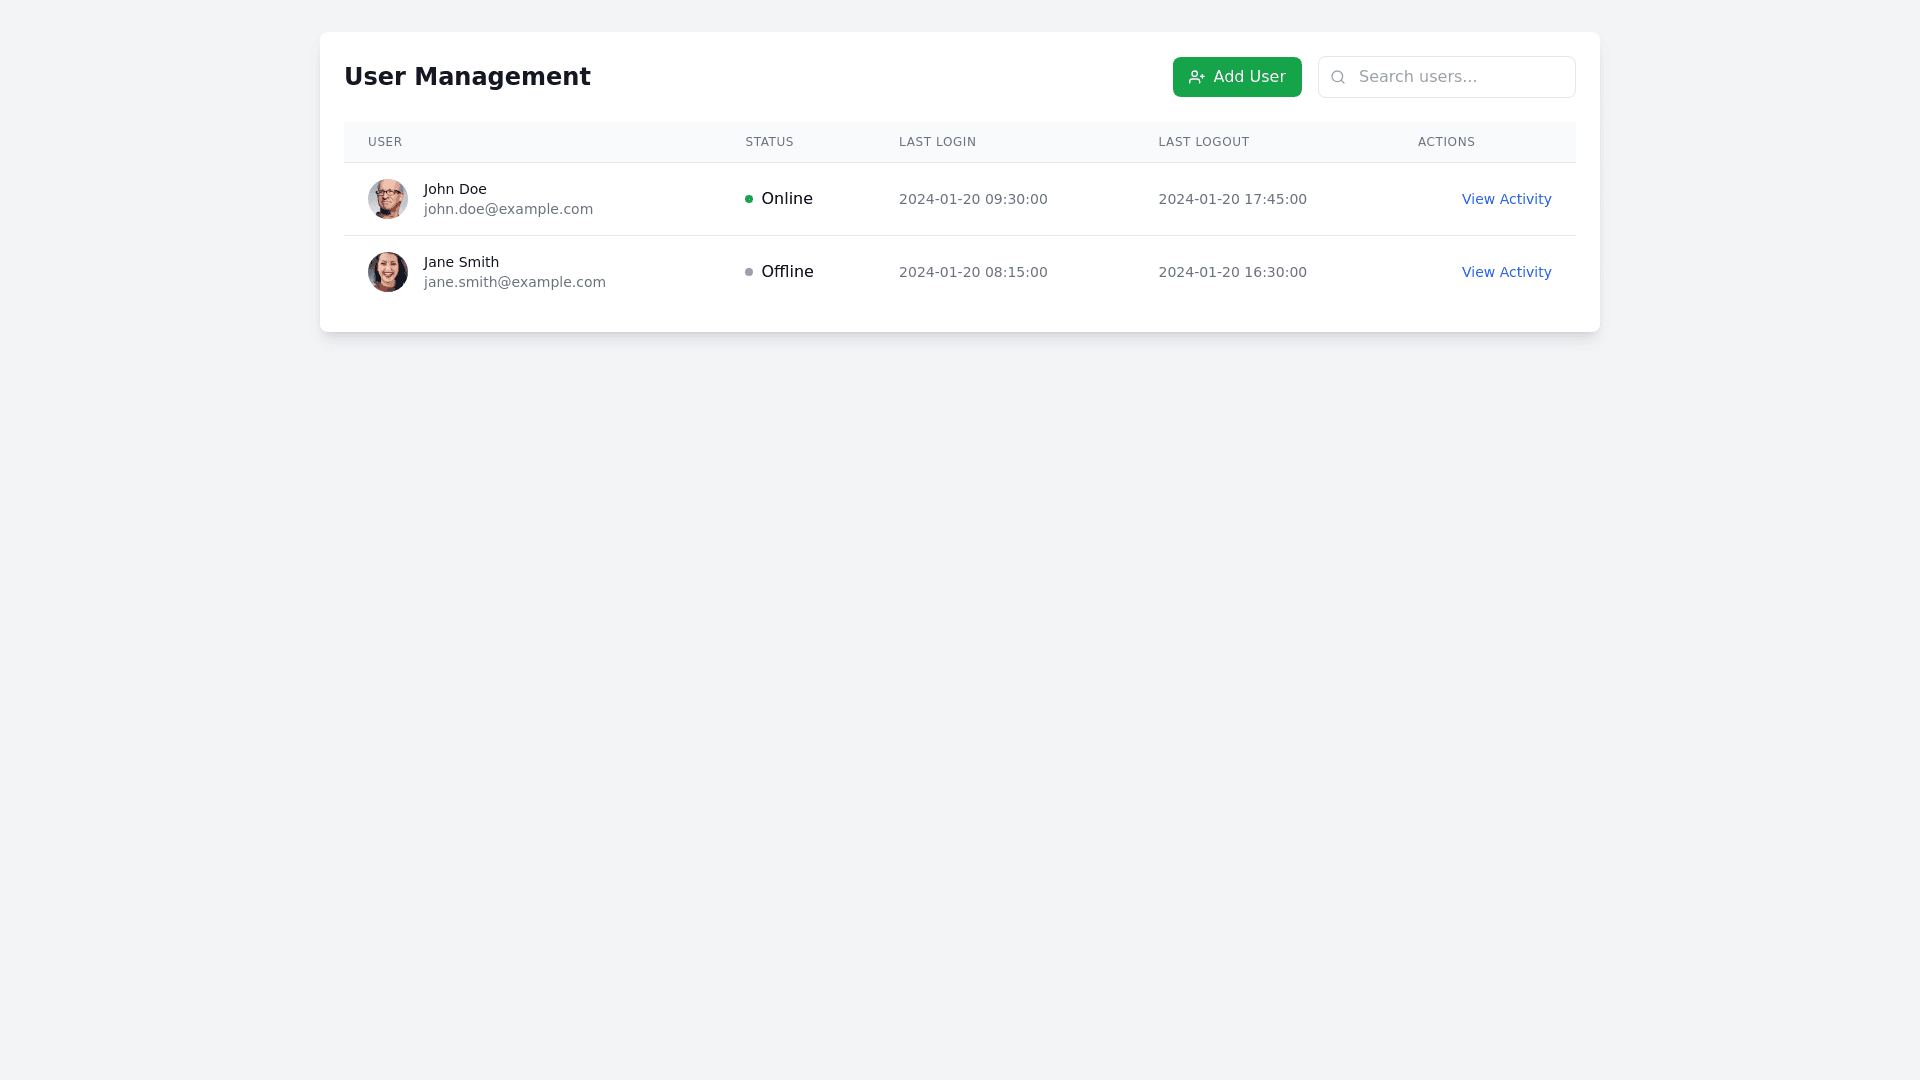
Task: Click the Actions column header
Action: coord(1446,142)
